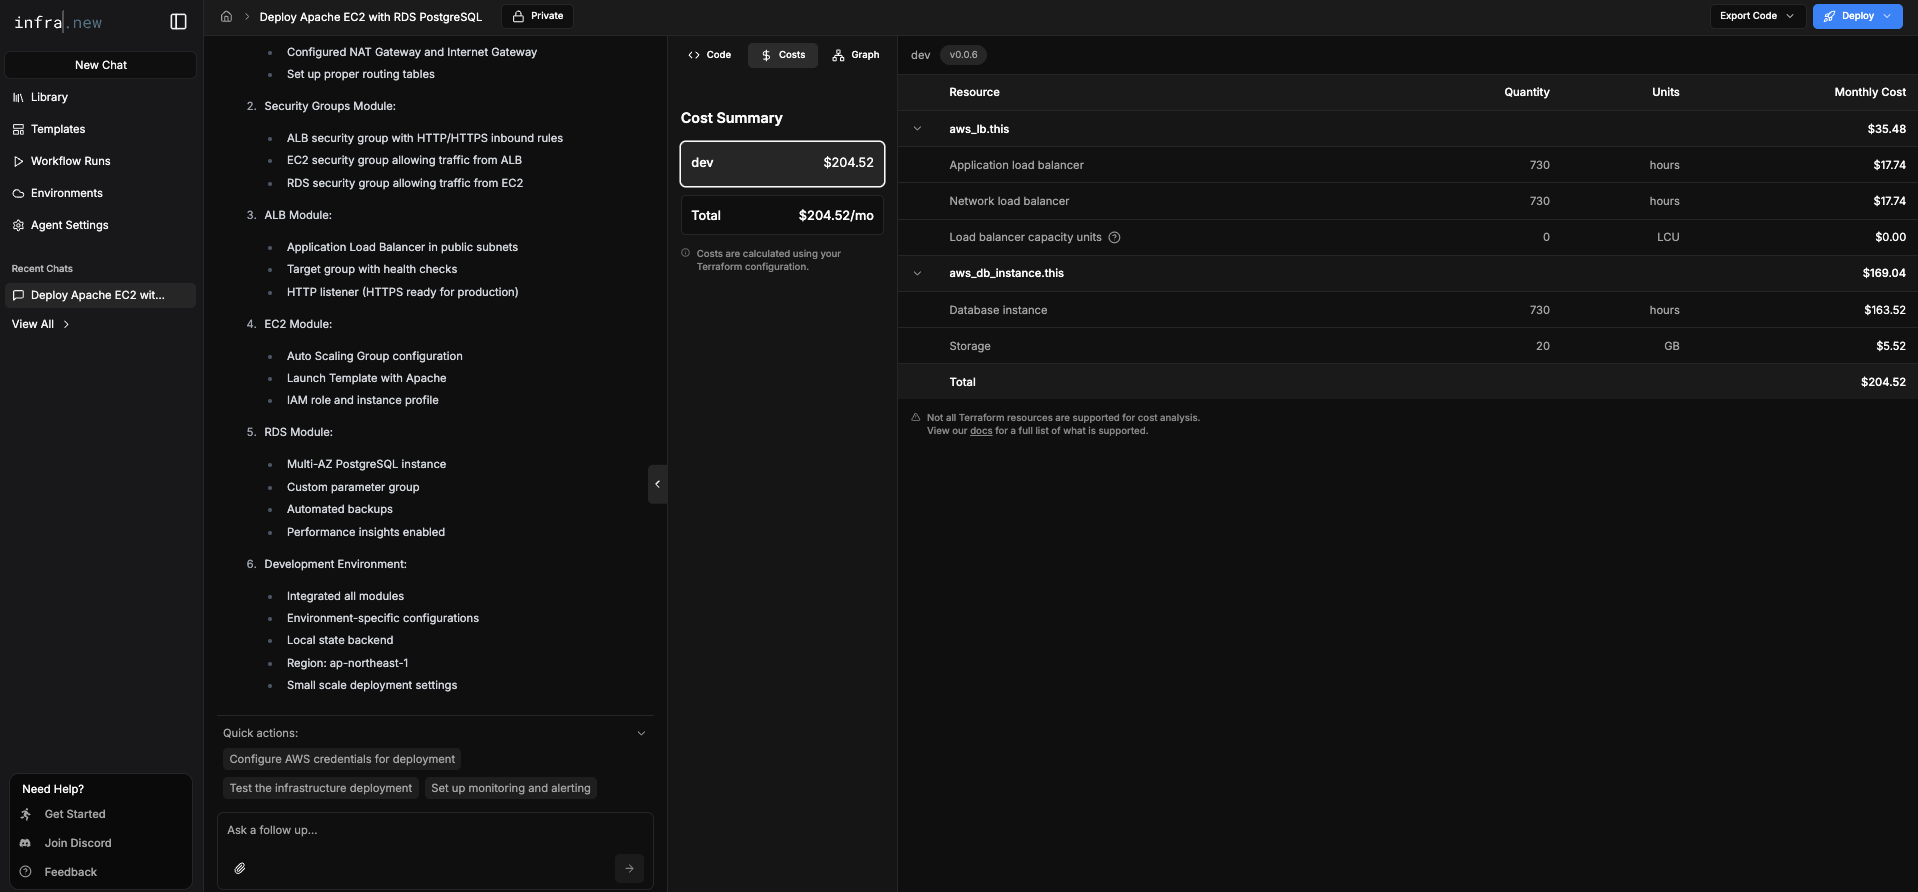This screenshot has width=1918, height=892.
Task: Collapse the aws_lb.this row
Action: 917,129
